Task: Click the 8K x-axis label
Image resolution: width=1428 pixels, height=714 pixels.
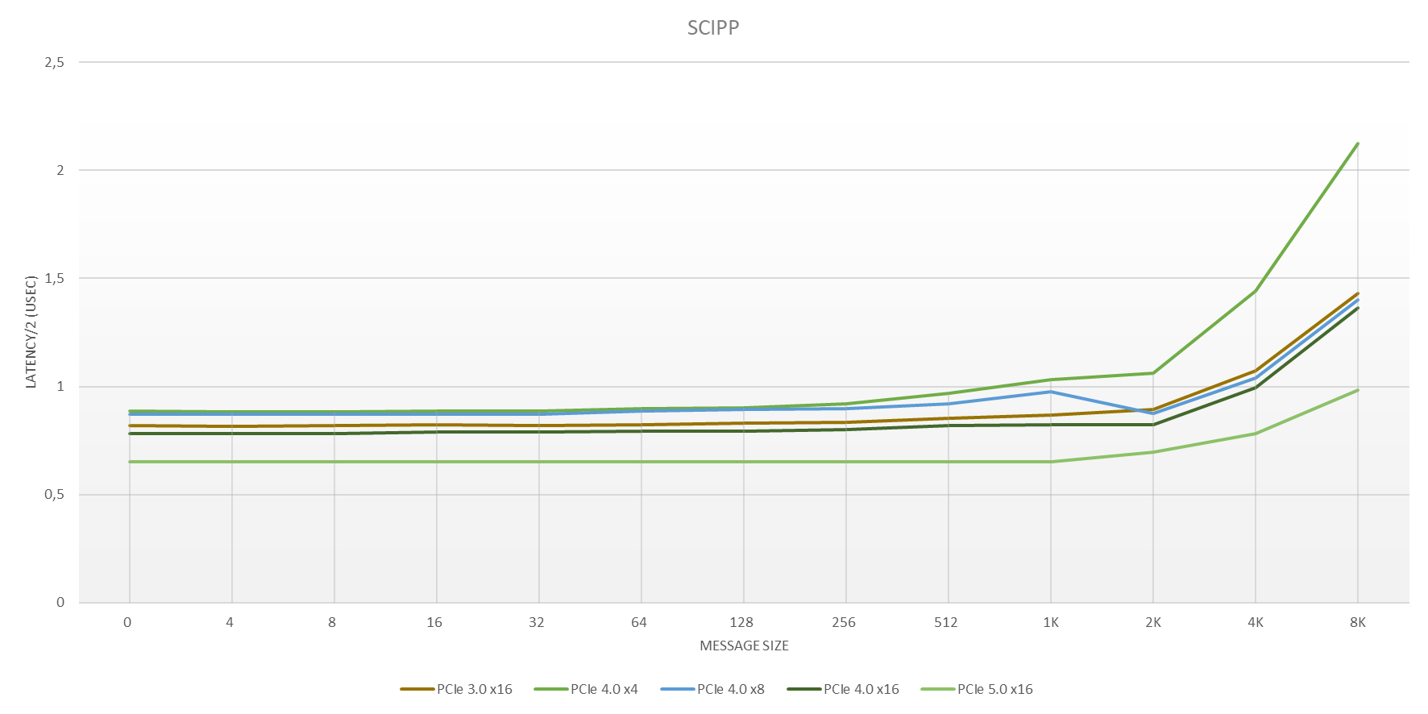Action: pos(1357,622)
